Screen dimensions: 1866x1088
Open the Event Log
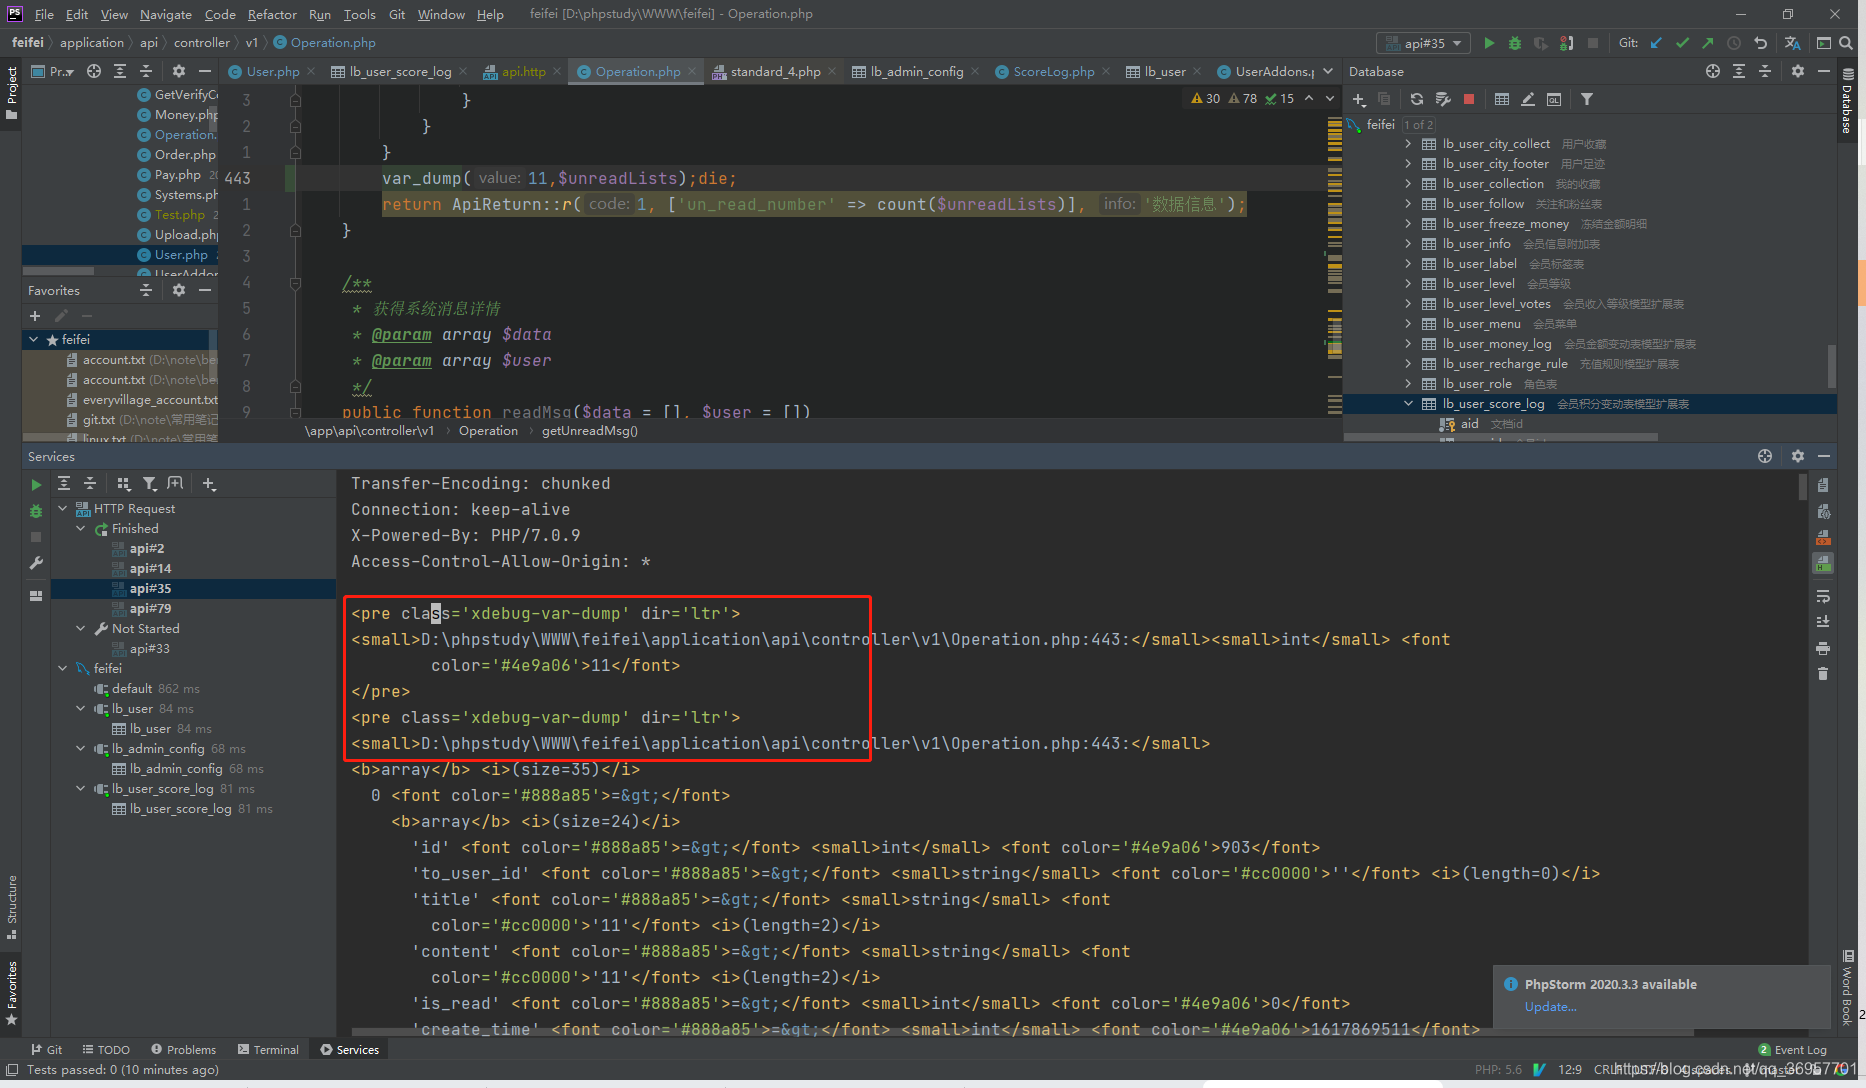click(x=1793, y=1049)
